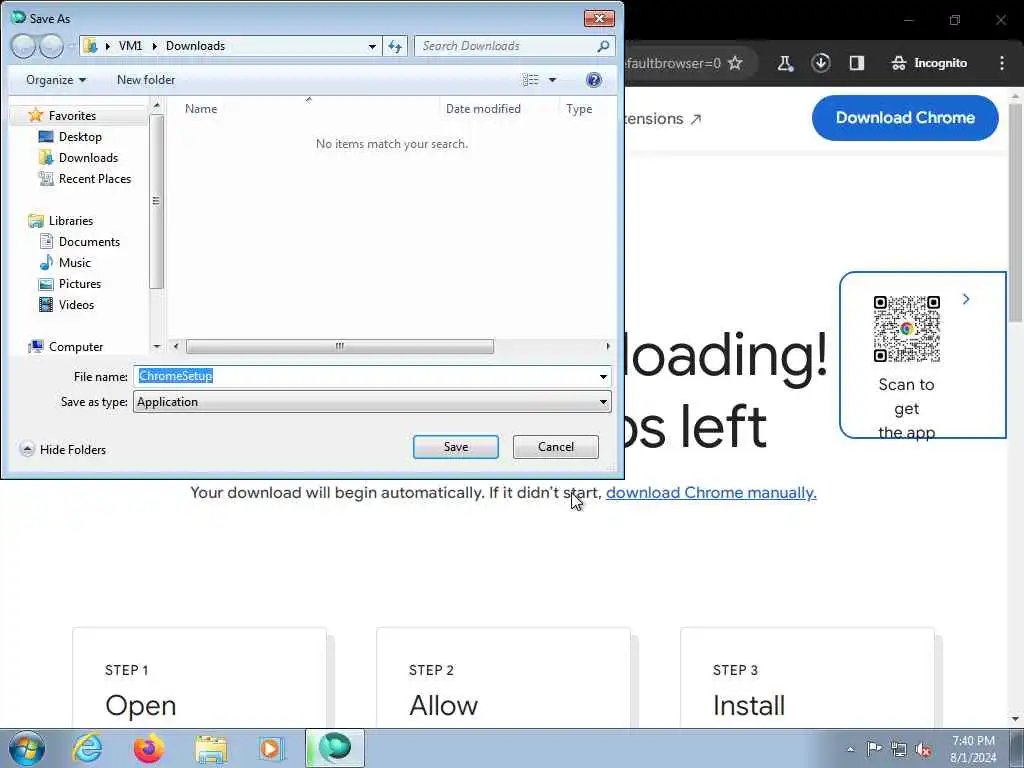Click the taskbar clock showing 7:40 PM
The width and height of the screenshot is (1024, 768).
[973, 749]
